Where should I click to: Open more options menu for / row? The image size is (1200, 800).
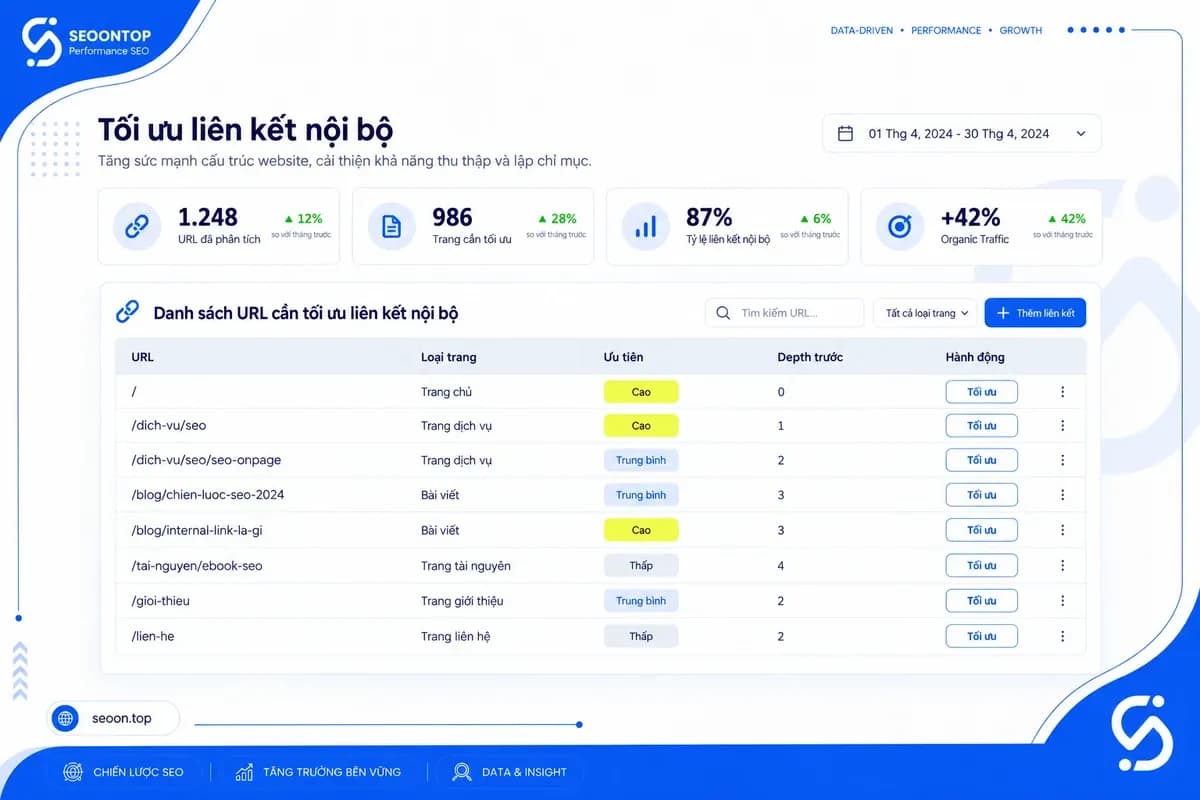1062,392
